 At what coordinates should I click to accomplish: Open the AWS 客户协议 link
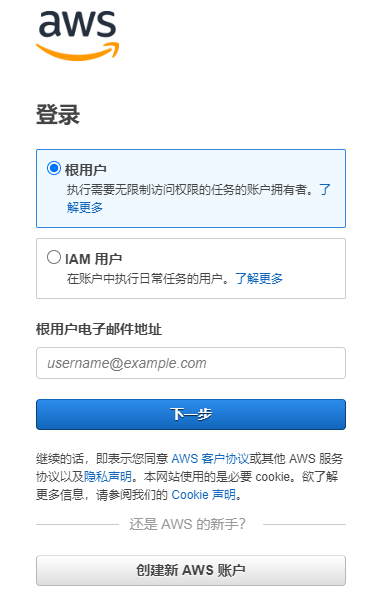click(x=210, y=459)
